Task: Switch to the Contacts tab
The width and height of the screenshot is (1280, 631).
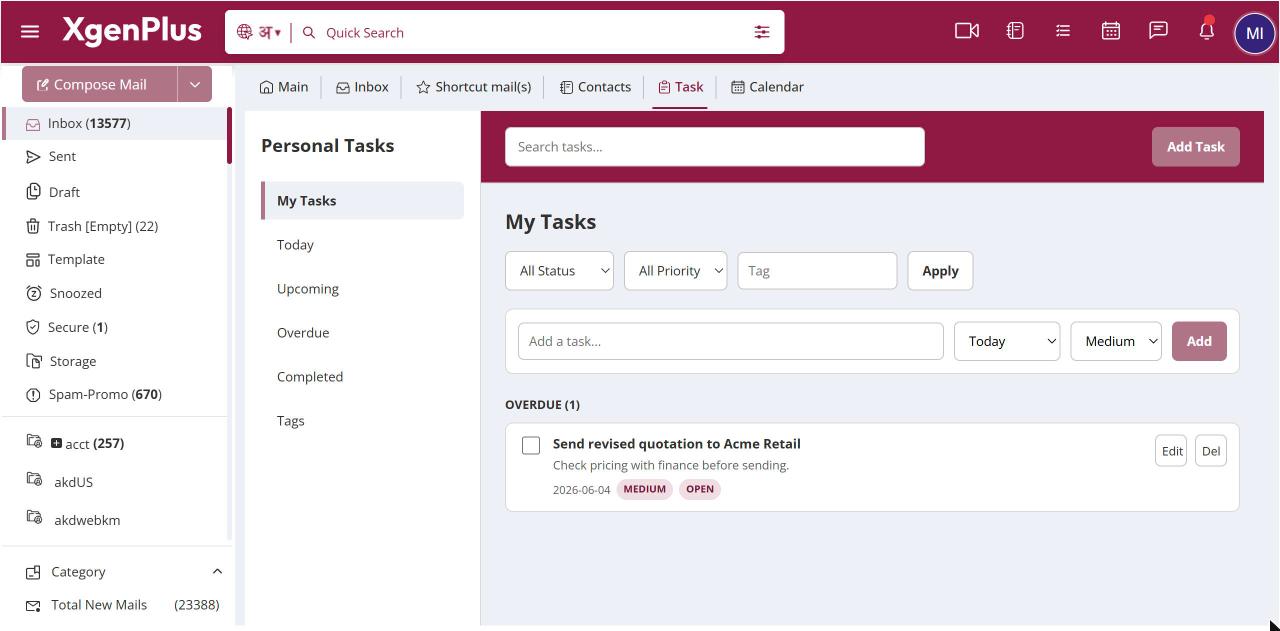Action: pyautogui.click(x=595, y=87)
